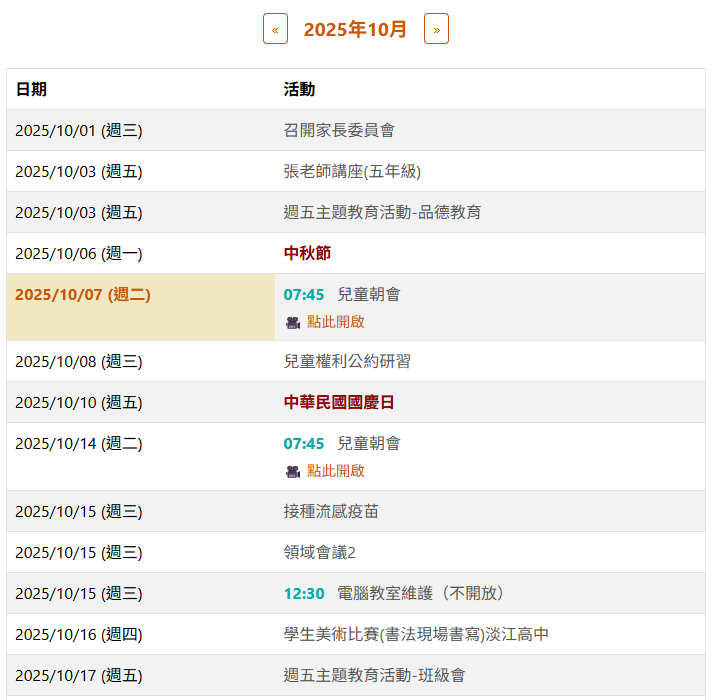Select 學生美術比賽 淡江高中 event
Screen dimensions: 712x700
tap(416, 634)
